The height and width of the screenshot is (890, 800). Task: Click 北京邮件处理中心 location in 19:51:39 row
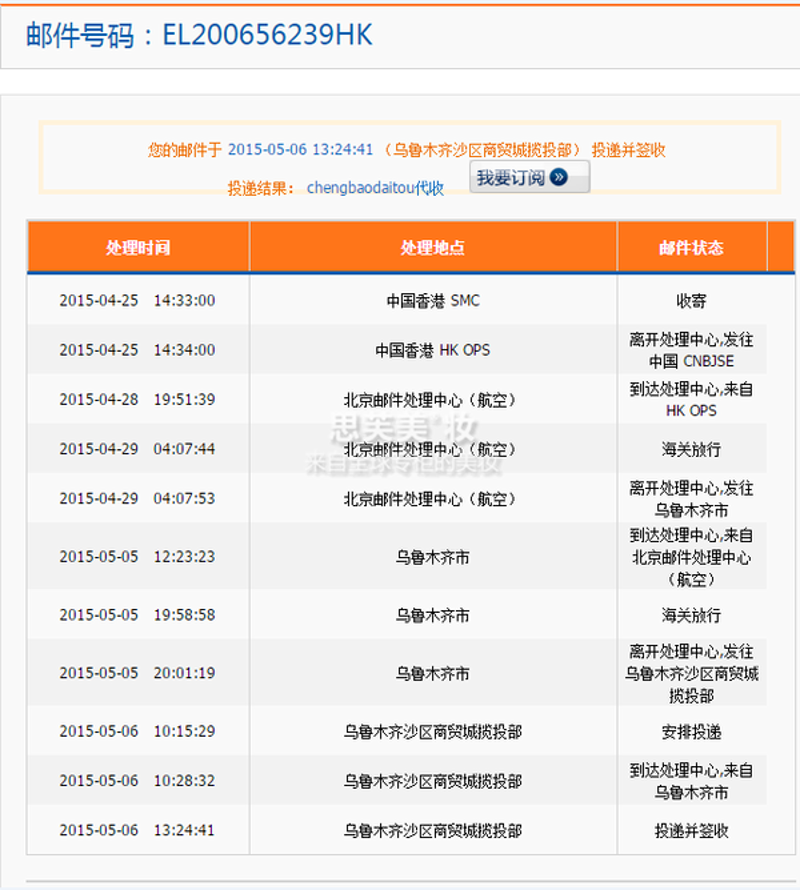pos(433,400)
